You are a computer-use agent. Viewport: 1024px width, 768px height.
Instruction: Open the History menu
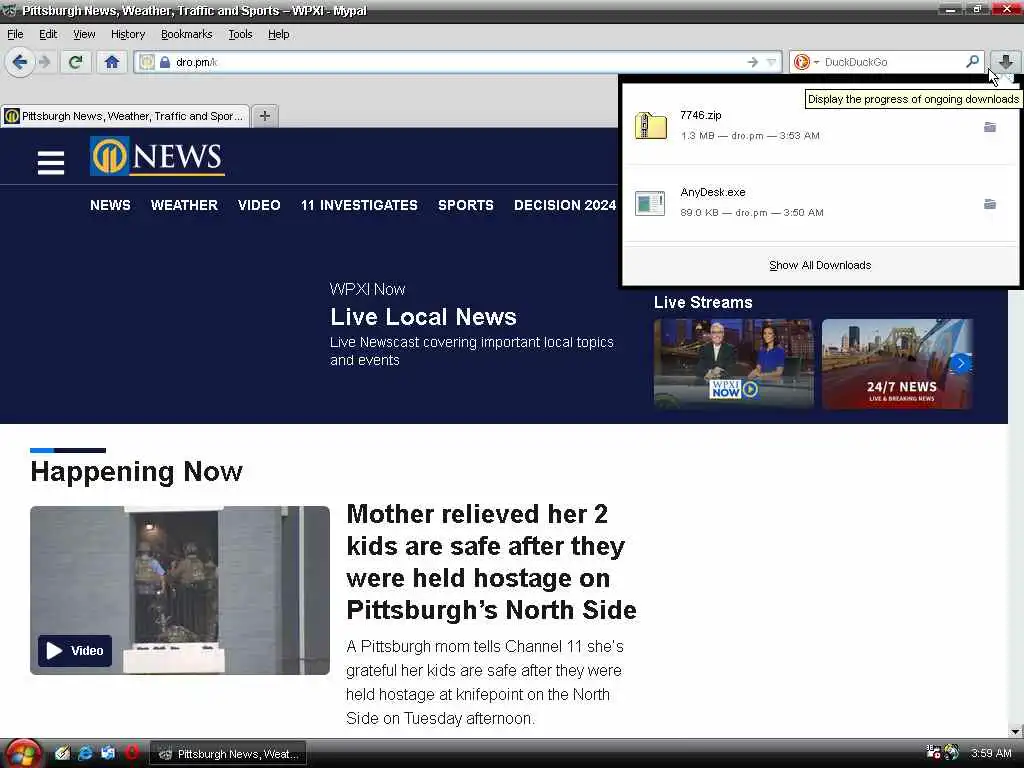pyautogui.click(x=127, y=34)
